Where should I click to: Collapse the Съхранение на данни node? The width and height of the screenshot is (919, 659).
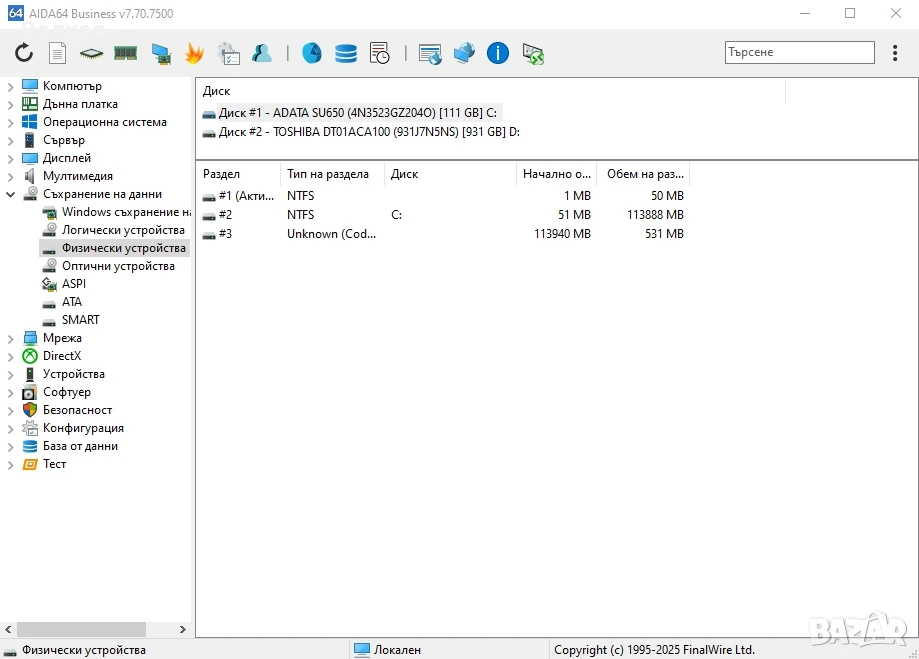click(x=10, y=195)
